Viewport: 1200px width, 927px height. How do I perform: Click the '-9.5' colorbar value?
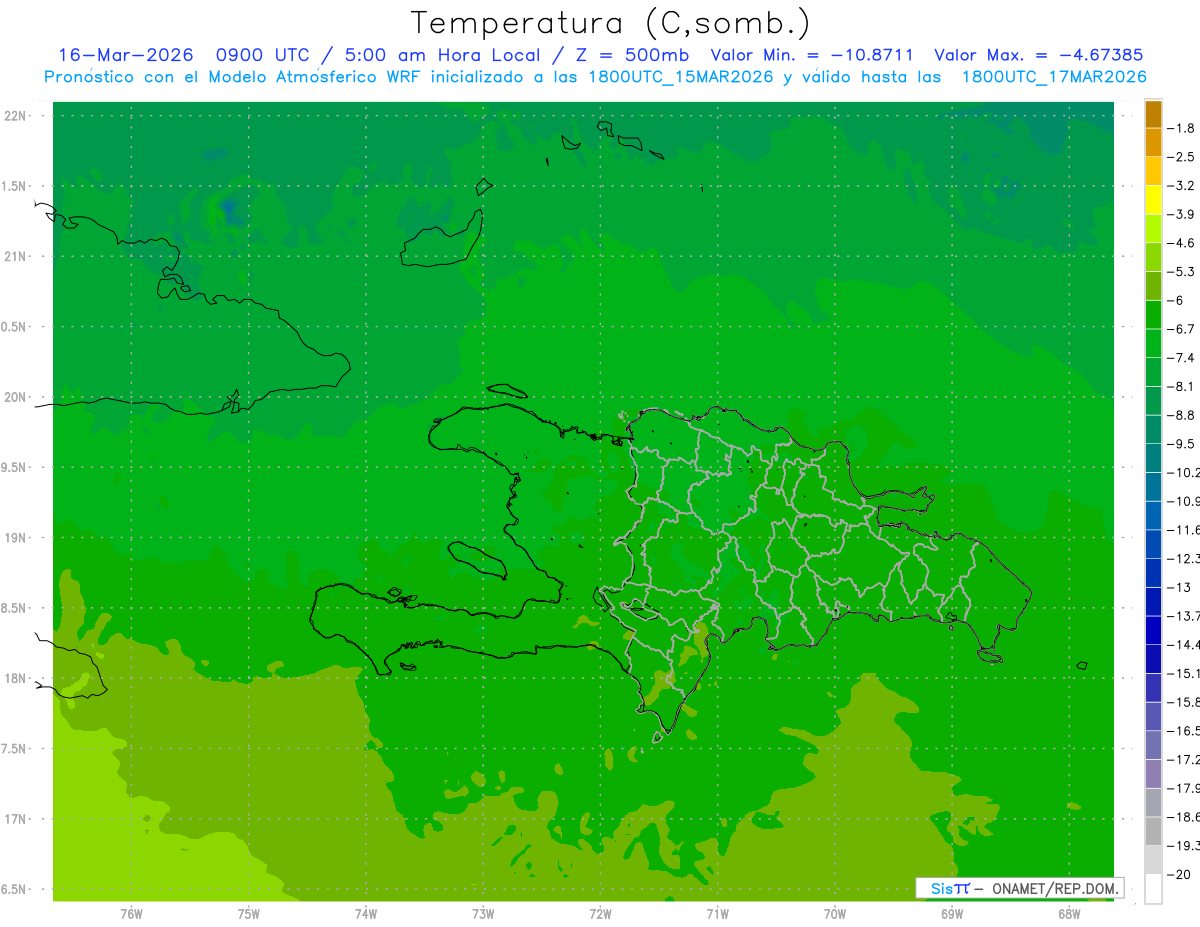click(1180, 444)
